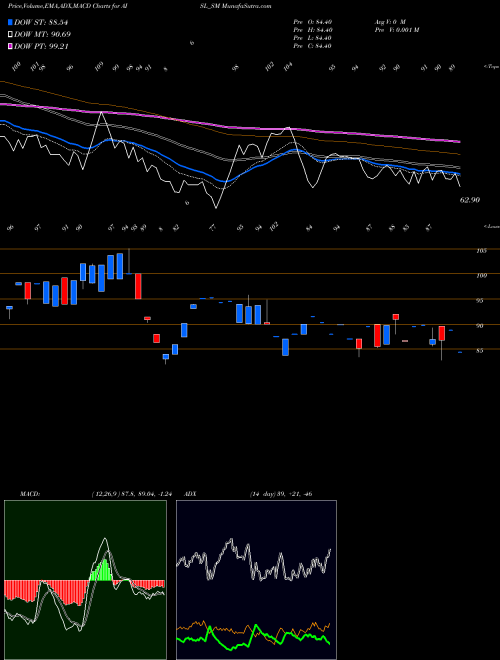
Task: Click the thick green ADX line
Action: coord(253,638)
